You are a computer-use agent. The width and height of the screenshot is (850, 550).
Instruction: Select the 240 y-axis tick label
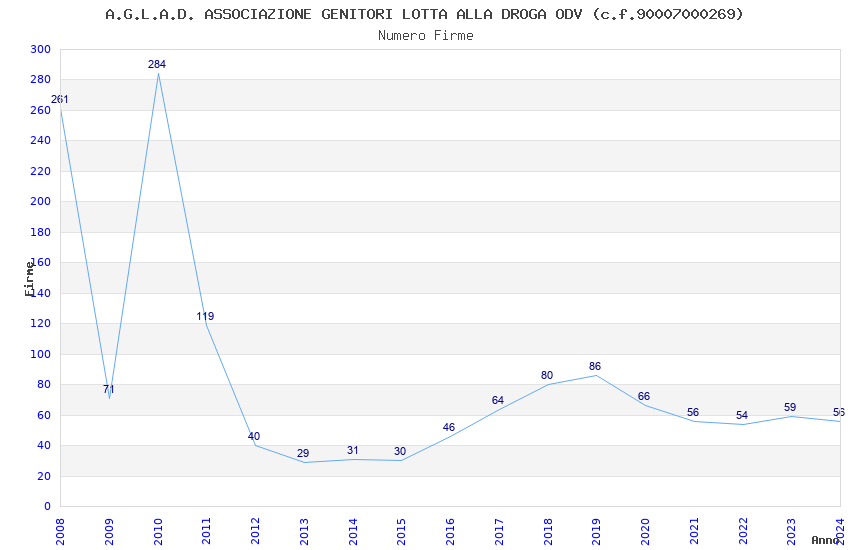41,140
